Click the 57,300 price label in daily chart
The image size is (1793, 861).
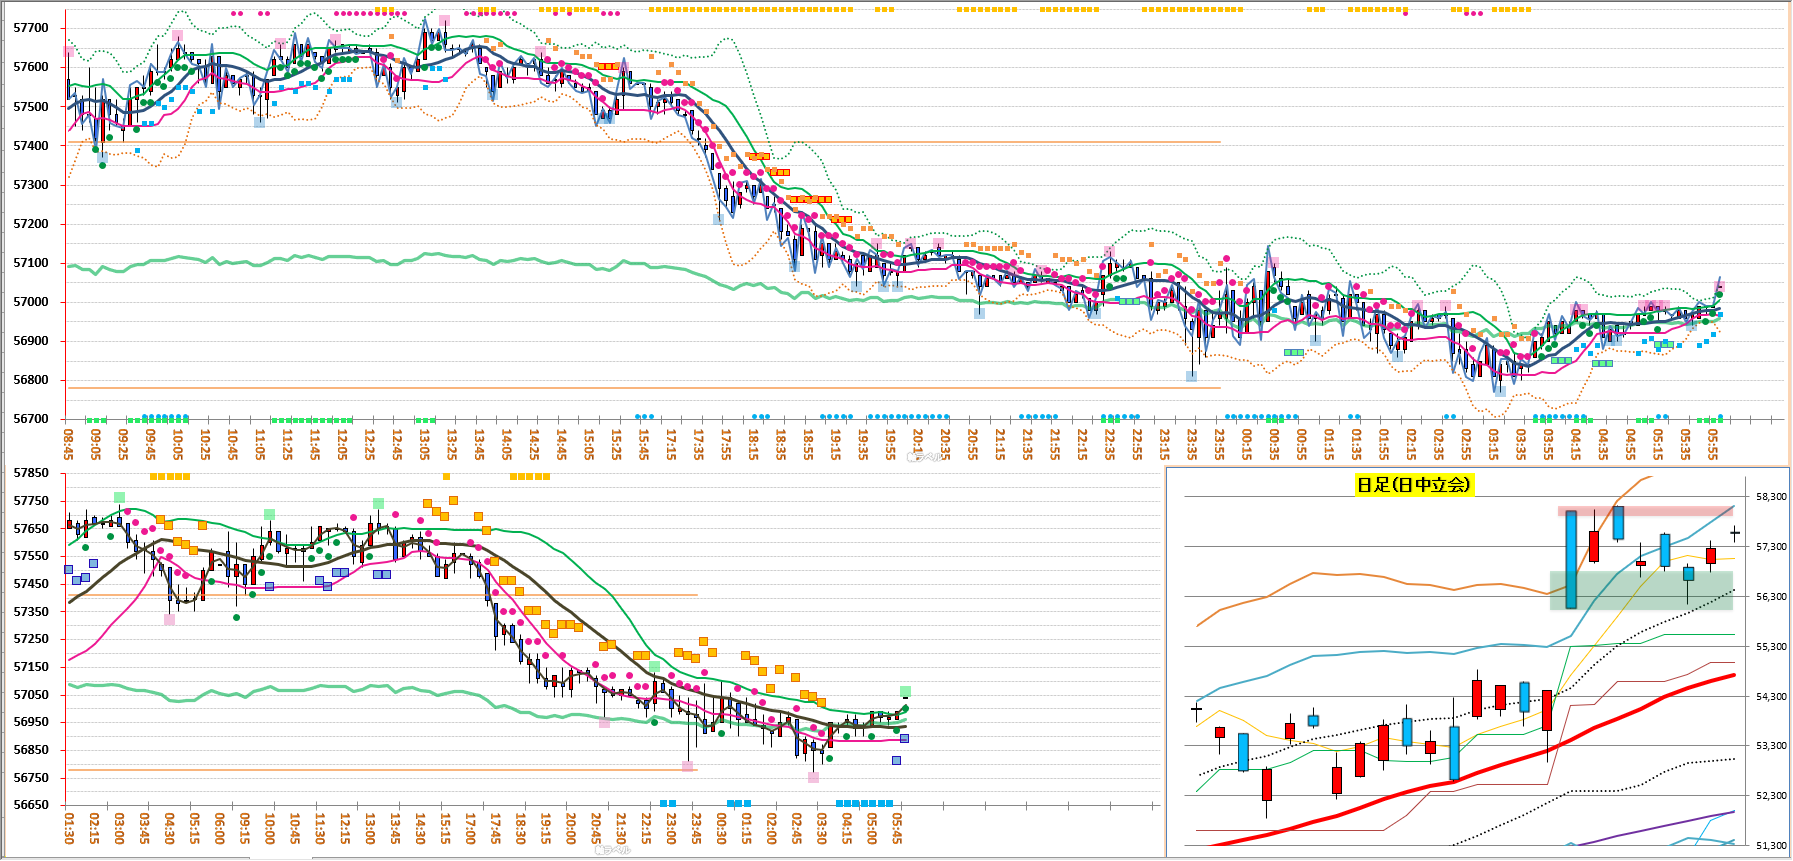click(1771, 547)
